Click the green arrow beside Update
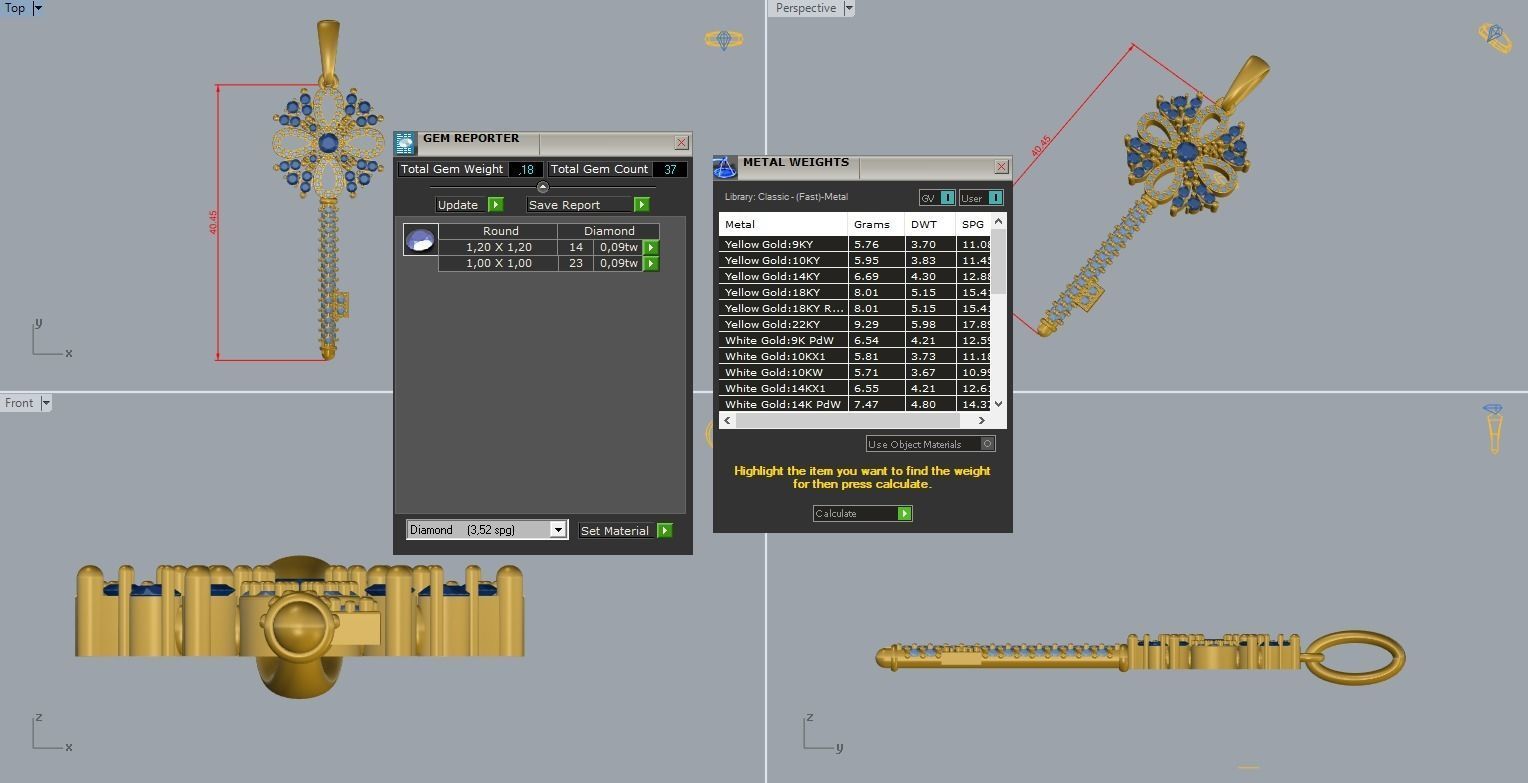Screen dimensions: 1528x783 [496, 205]
